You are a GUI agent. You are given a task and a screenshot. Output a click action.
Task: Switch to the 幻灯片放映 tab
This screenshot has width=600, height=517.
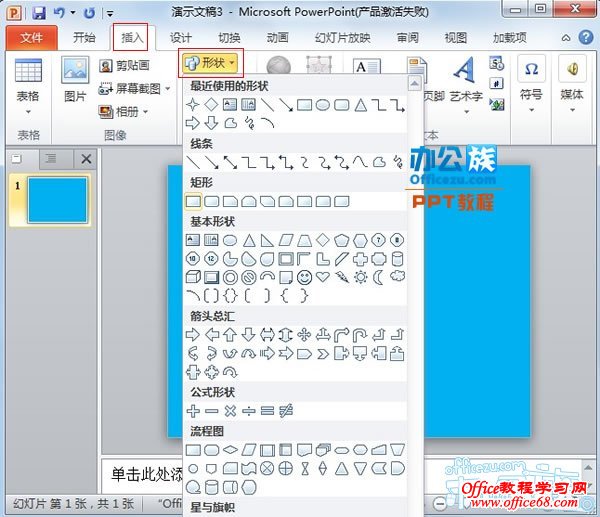coord(342,38)
